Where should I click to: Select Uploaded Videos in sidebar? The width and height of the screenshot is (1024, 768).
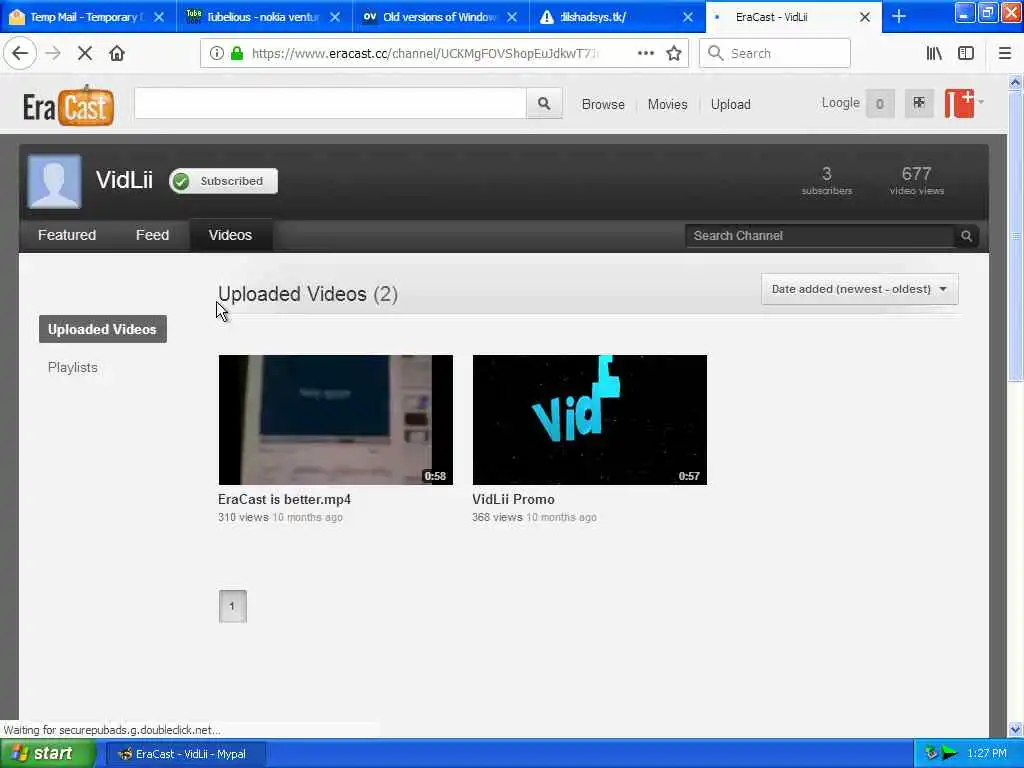[x=103, y=329]
